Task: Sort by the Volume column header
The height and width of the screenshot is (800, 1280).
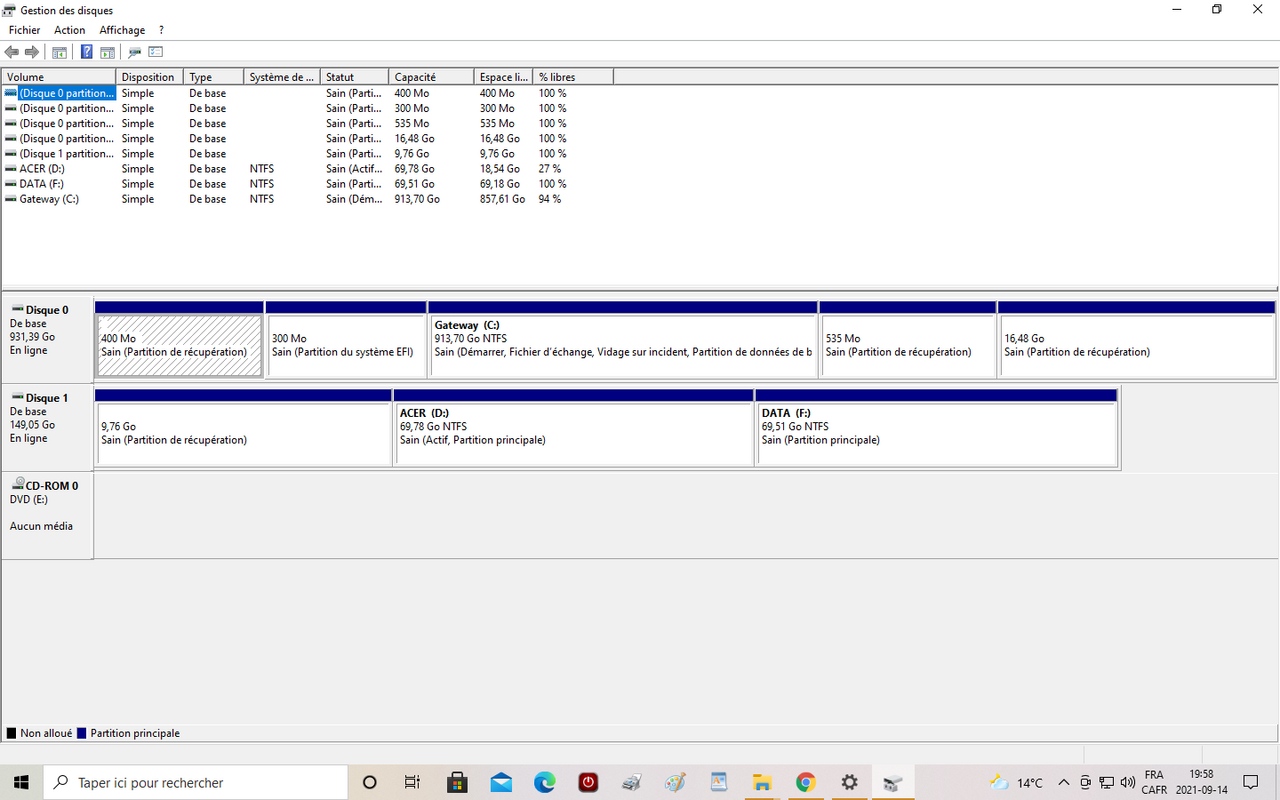Action: coord(60,77)
